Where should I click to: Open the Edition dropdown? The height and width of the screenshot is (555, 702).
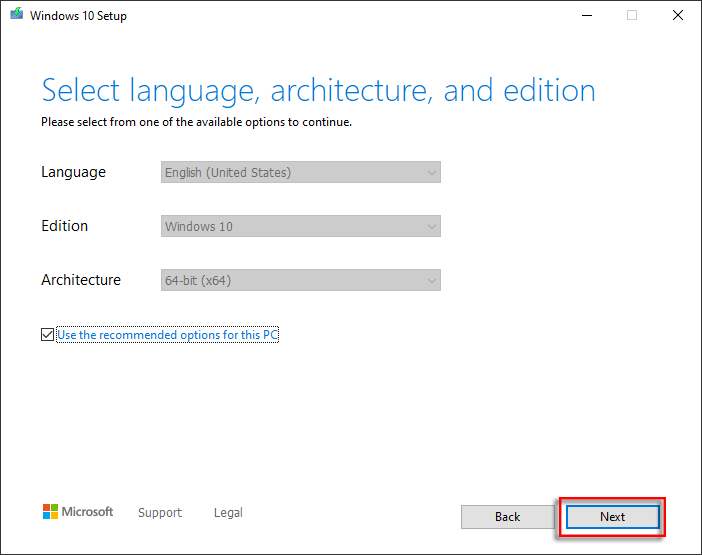coord(301,226)
